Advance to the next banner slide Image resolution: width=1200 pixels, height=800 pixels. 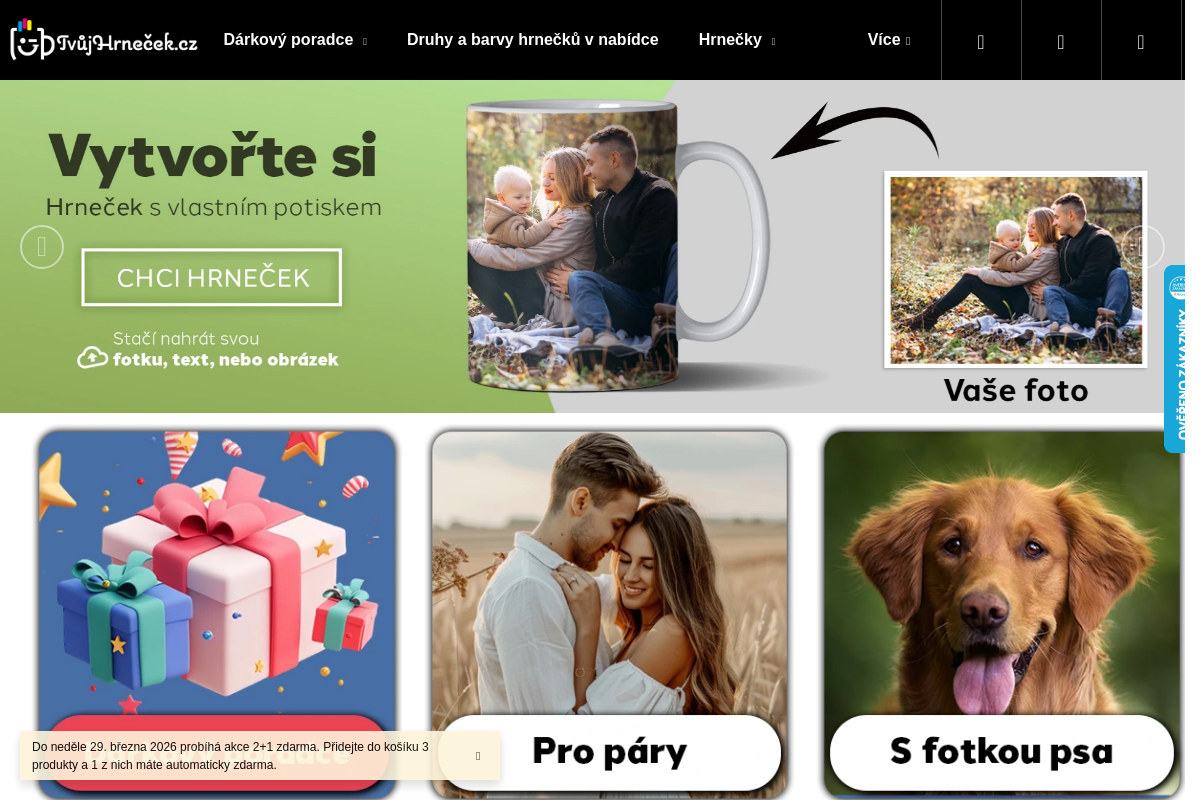click(x=1143, y=247)
